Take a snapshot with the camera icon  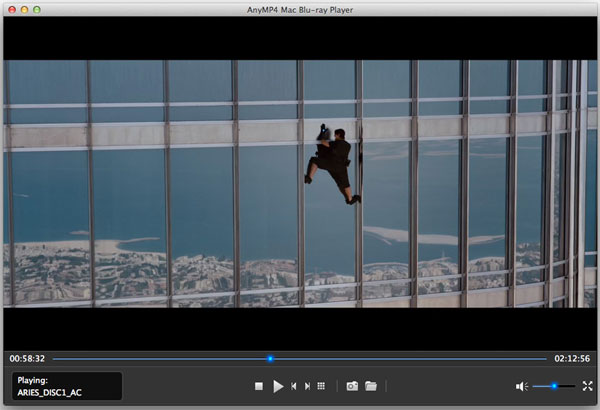pos(352,386)
